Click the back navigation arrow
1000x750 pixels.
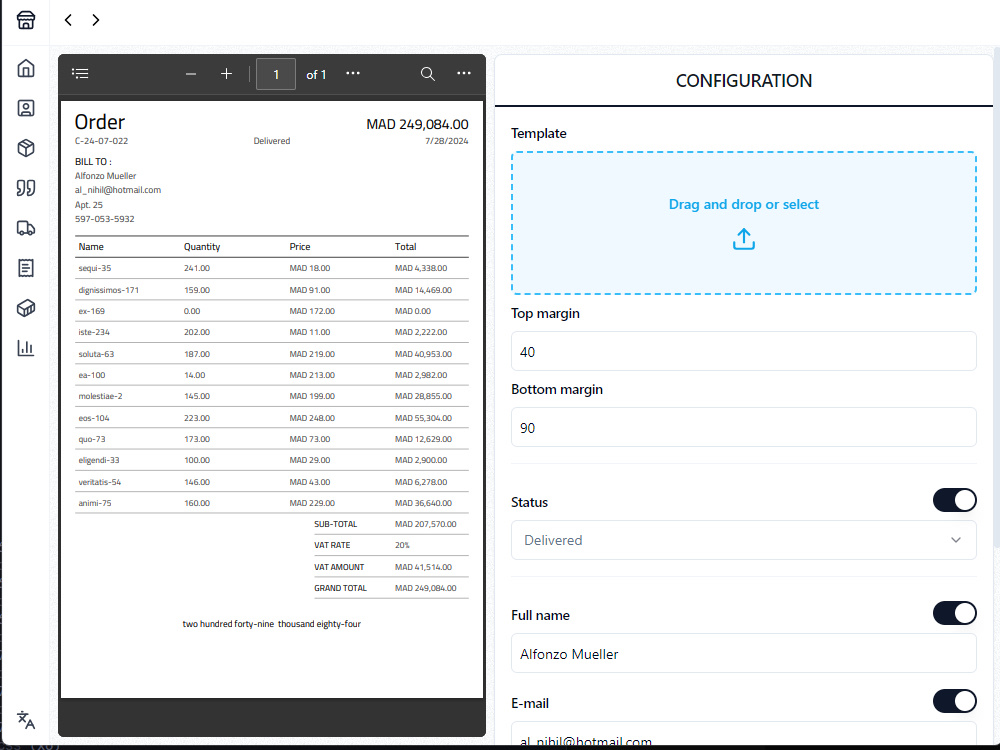click(x=67, y=20)
